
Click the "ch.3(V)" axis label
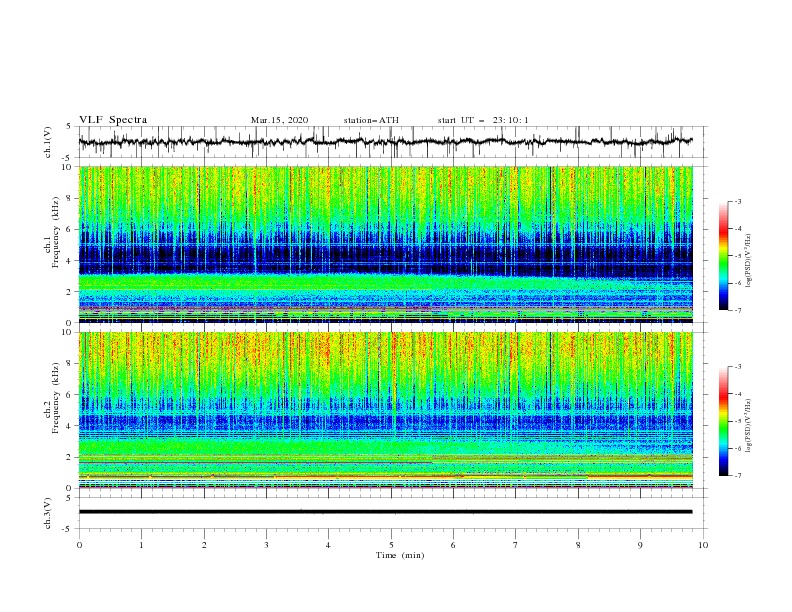(48, 513)
